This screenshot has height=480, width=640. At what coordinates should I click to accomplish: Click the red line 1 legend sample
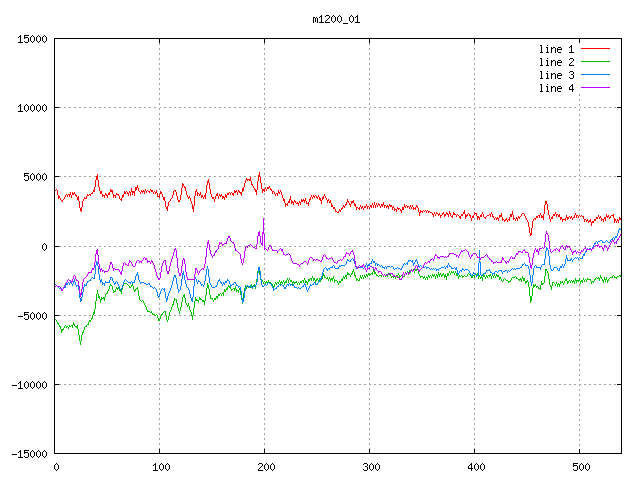point(596,49)
